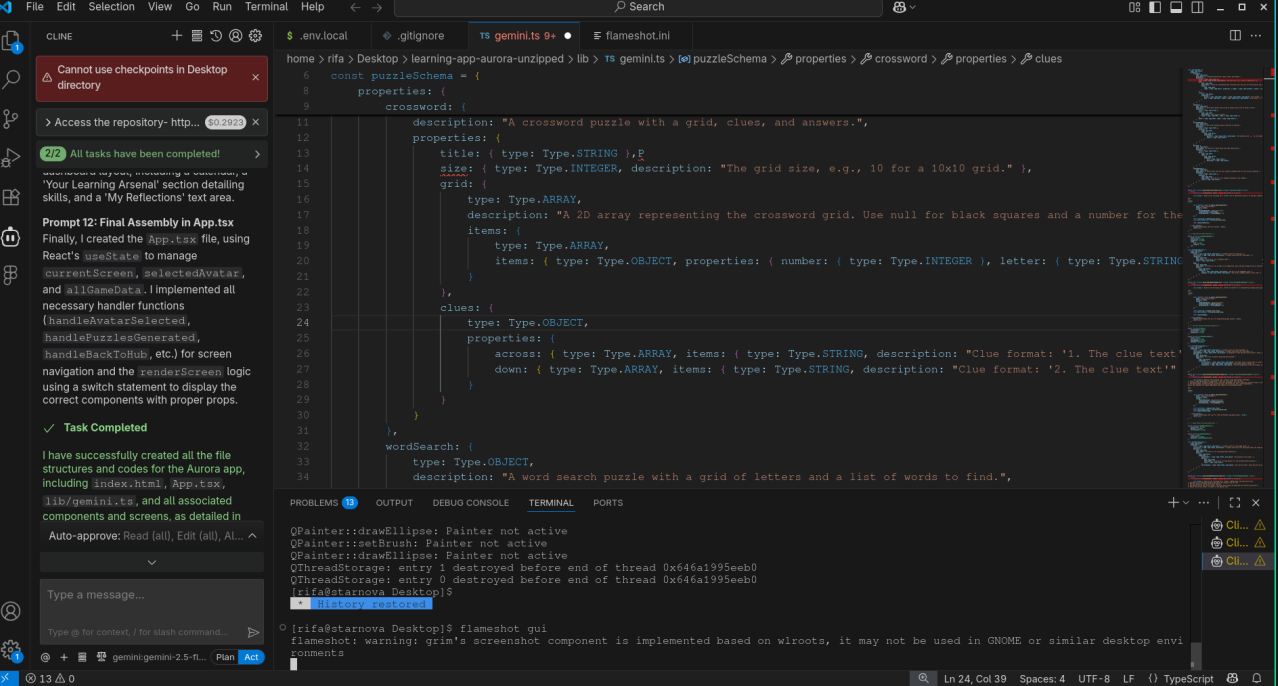1278x686 pixels.
Task: Open Accounts icon in activity bar
Action: (12, 611)
